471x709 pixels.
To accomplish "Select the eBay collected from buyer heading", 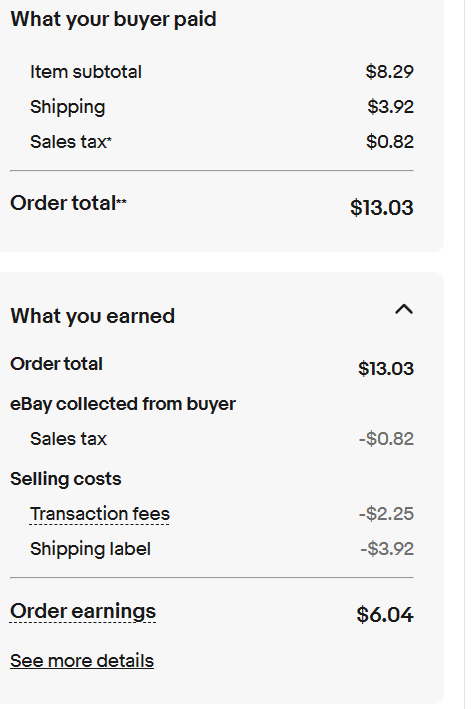I will 123,404.
